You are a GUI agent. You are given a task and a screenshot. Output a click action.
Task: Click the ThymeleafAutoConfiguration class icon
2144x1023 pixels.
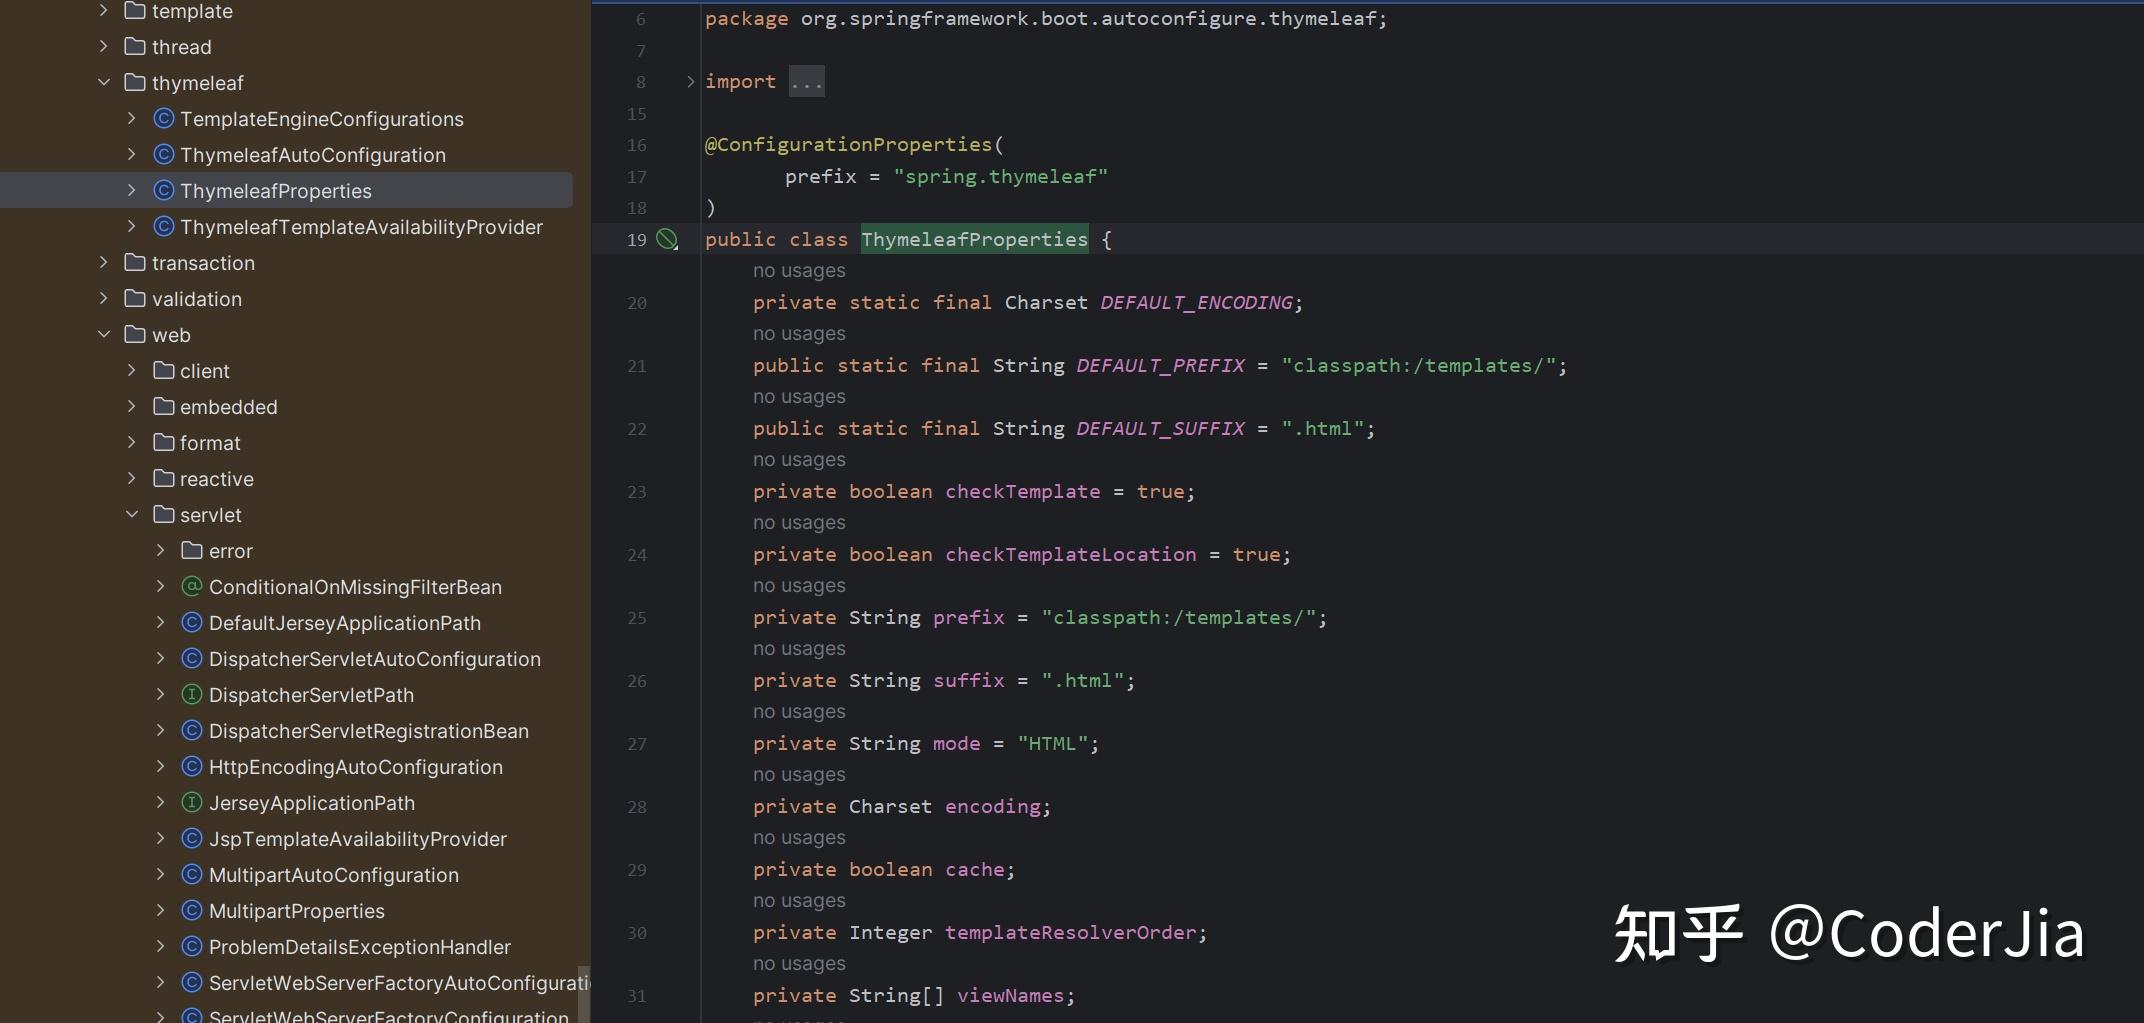point(164,155)
